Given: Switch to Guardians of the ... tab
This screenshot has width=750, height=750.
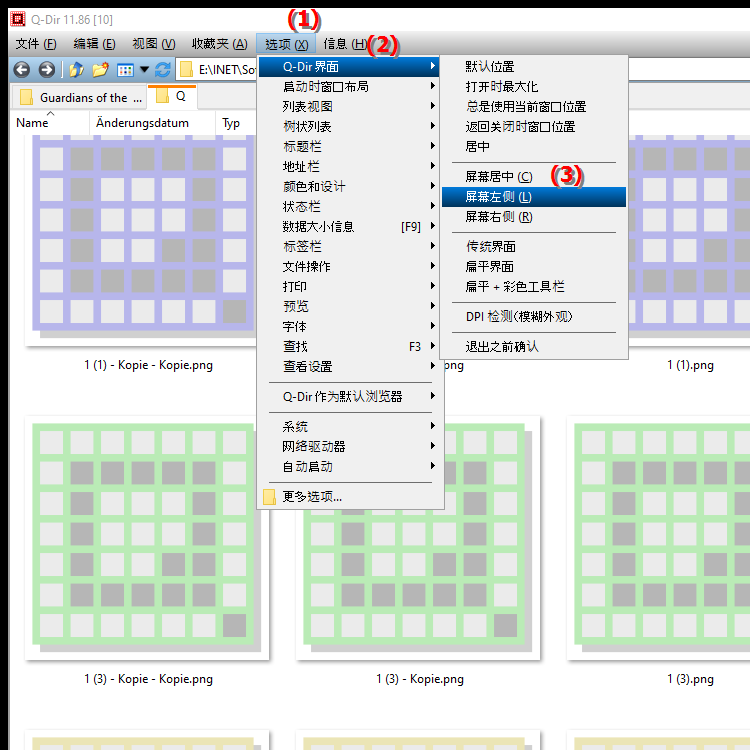Looking at the screenshot, I should pyautogui.click(x=81, y=98).
